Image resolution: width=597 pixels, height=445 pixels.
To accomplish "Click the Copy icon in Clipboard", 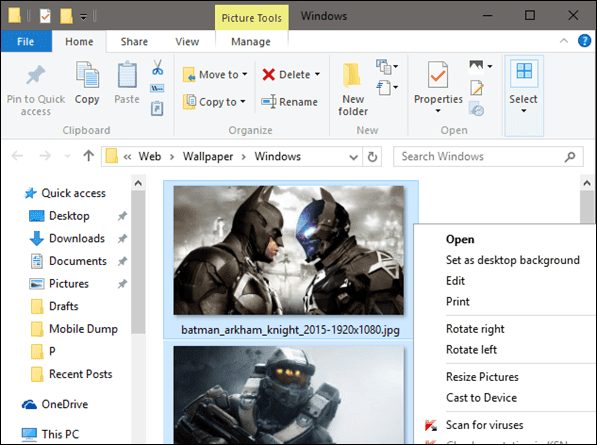I will pos(87,75).
